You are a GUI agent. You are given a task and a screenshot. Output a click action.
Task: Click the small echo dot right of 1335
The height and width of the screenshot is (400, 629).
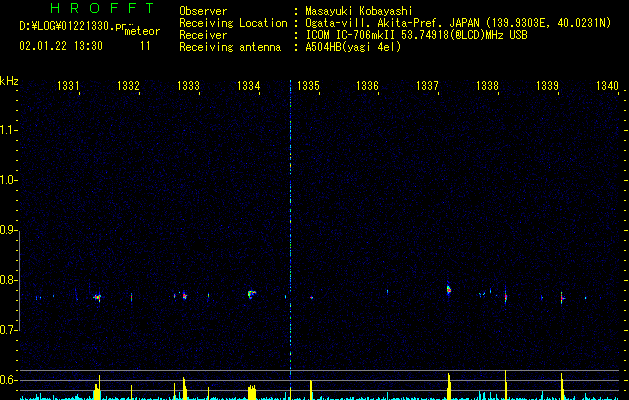[311, 297]
